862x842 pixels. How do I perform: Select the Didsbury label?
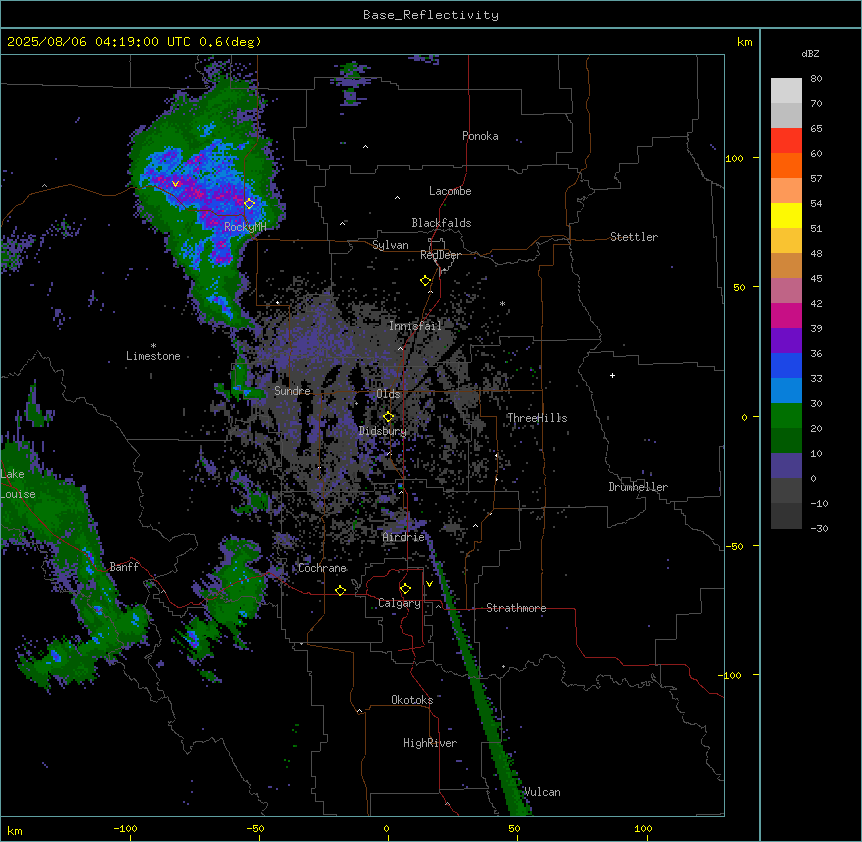383,431
